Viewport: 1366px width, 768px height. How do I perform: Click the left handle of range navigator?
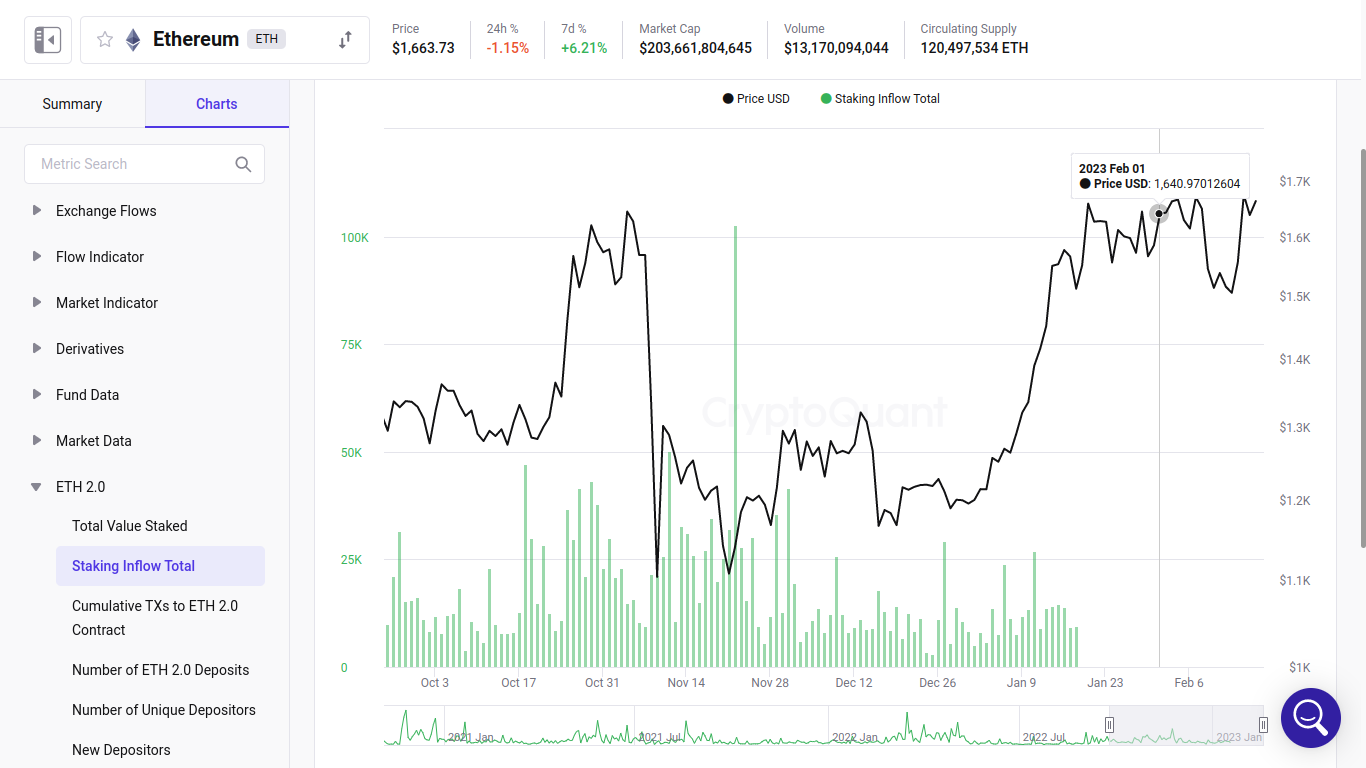(x=1109, y=725)
